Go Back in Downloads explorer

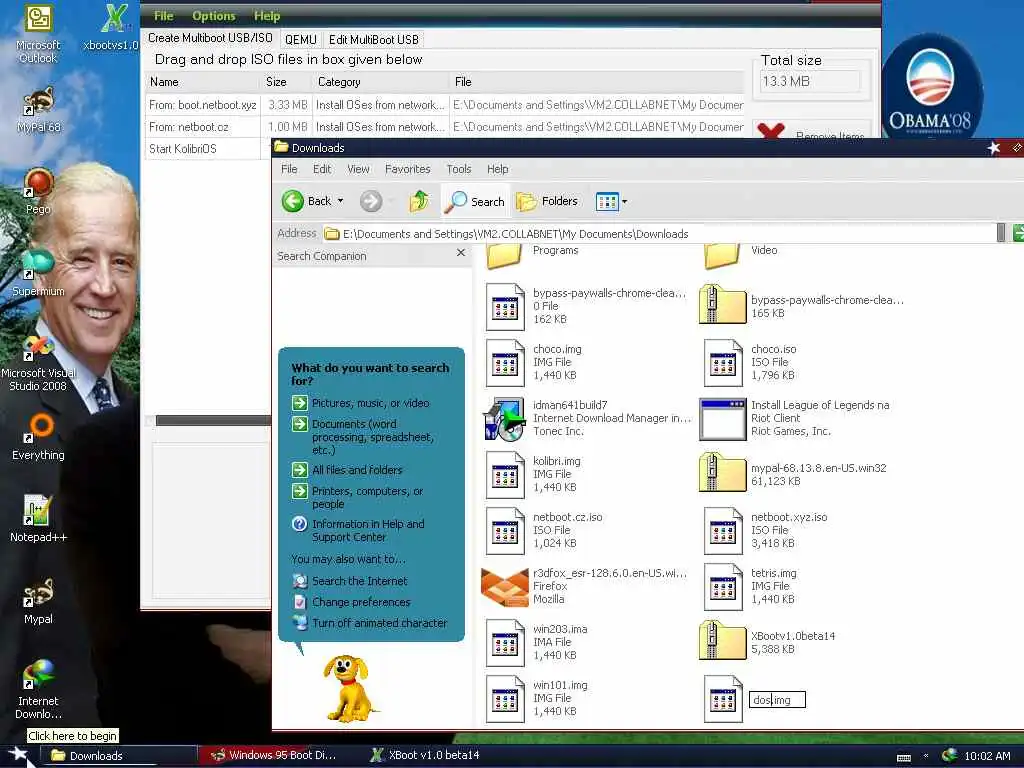point(307,201)
